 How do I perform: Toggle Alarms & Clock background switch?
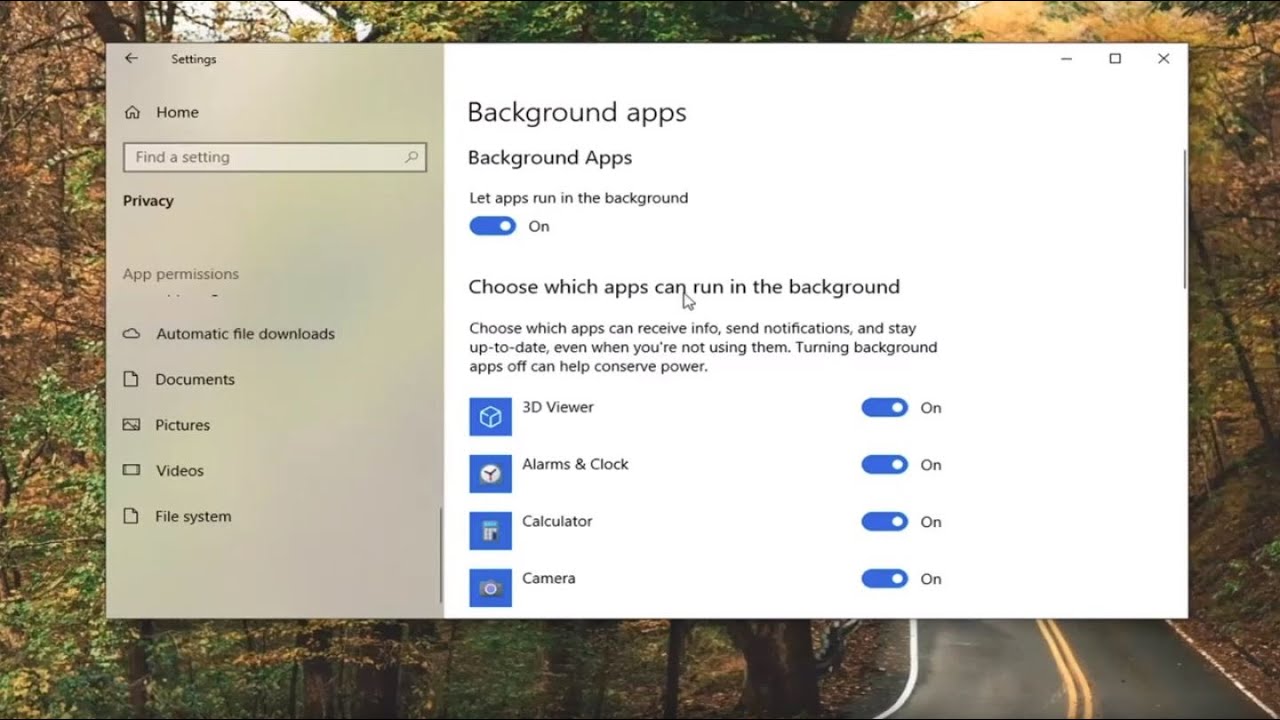pyautogui.click(x=884, y=464)
